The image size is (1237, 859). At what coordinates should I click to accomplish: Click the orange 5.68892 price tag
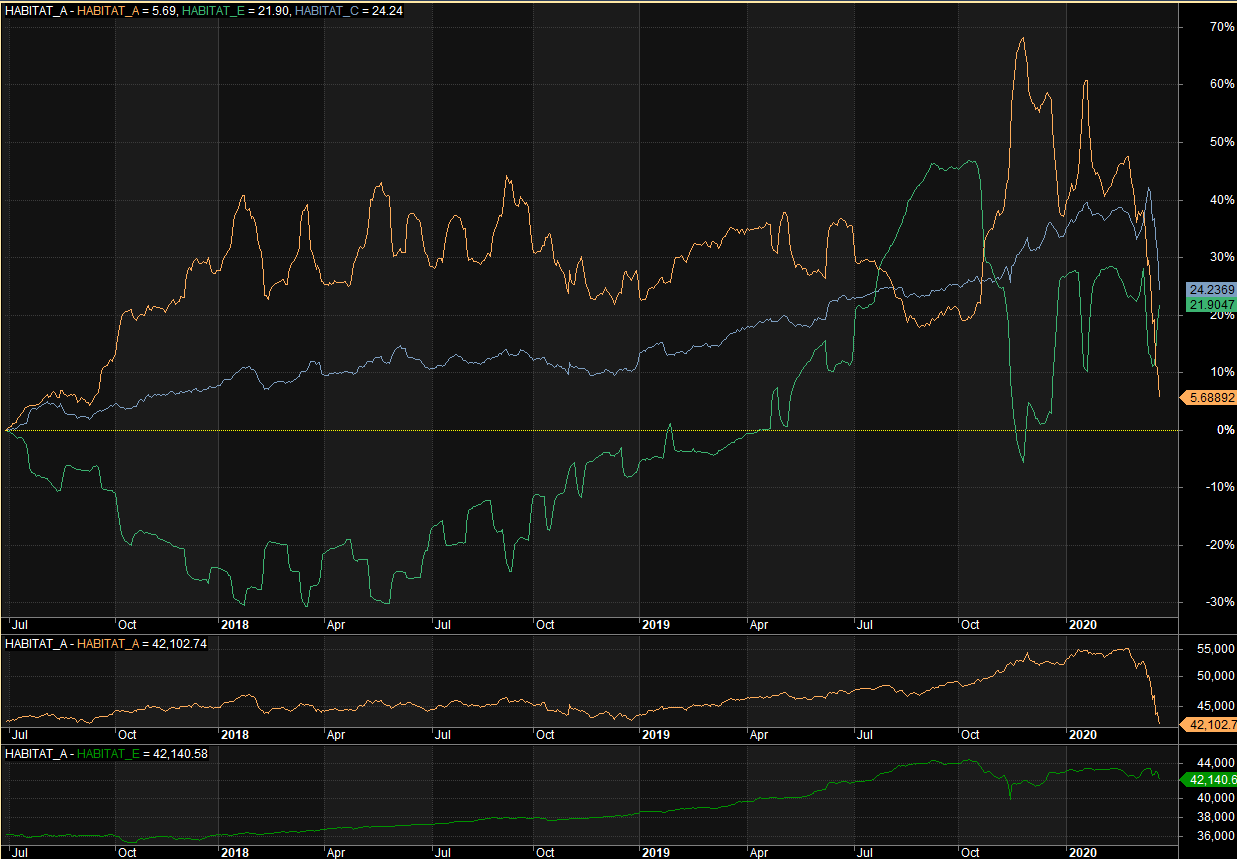[x=1208, y=397]
